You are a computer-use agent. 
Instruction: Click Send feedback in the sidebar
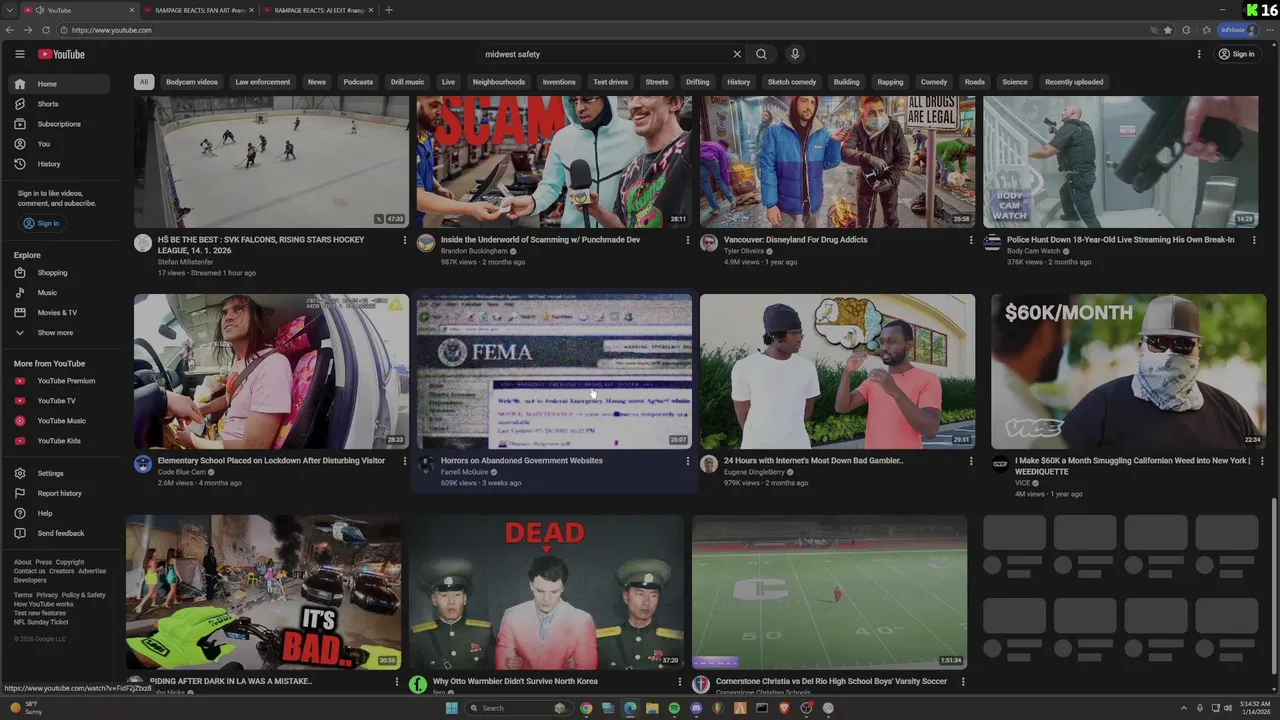(x=61, y=533)
